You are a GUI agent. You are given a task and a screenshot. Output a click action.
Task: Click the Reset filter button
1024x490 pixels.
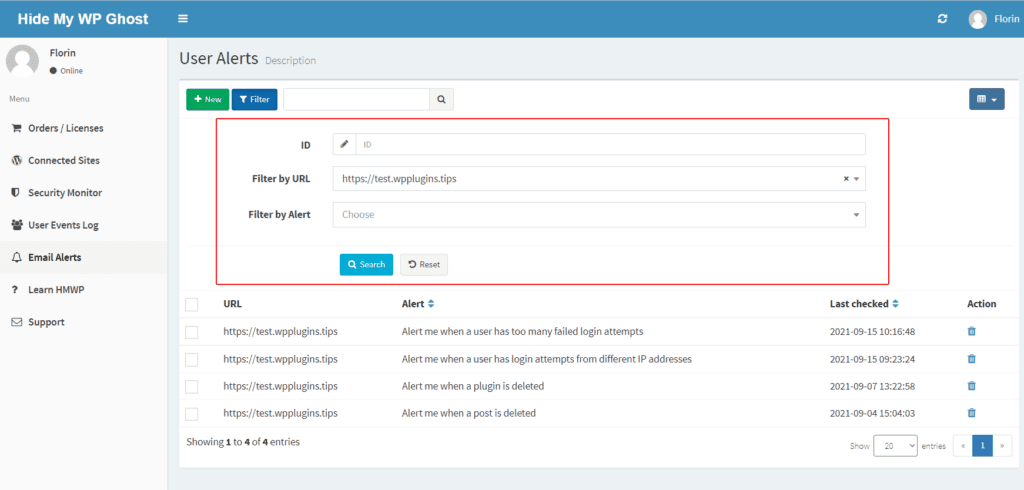(424, 264)
